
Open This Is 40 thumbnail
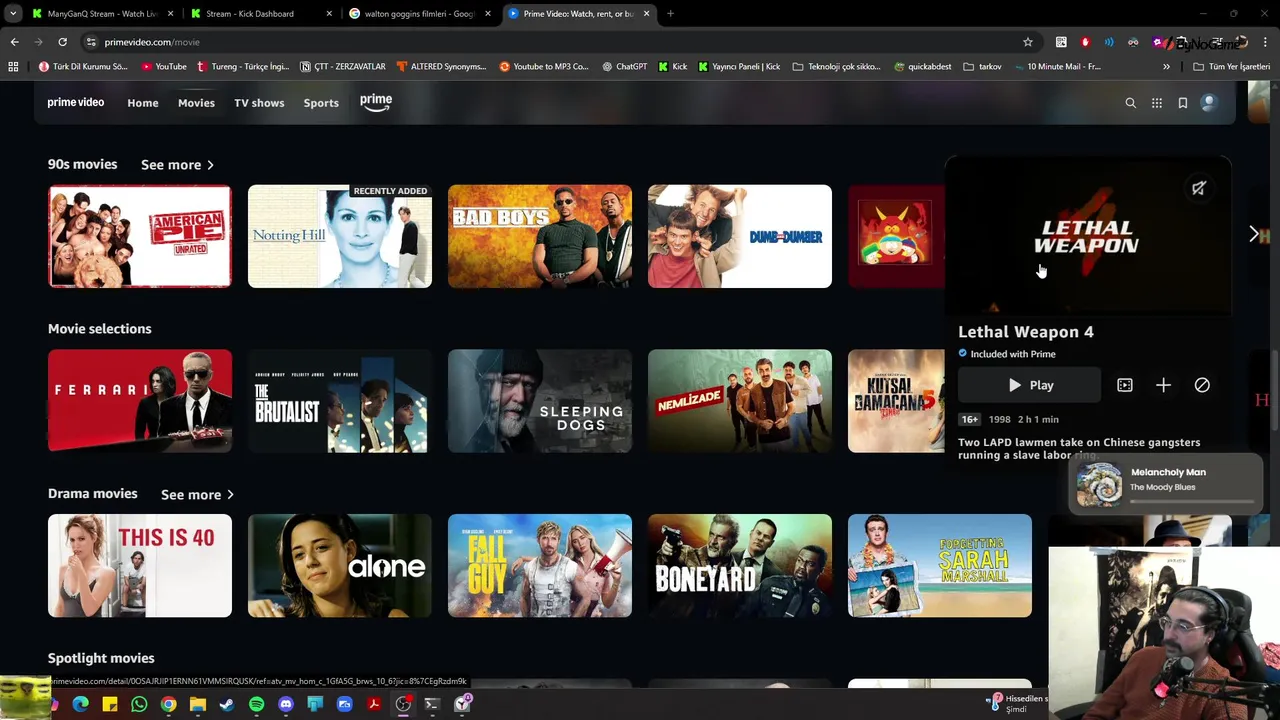[x=140, y=566]
